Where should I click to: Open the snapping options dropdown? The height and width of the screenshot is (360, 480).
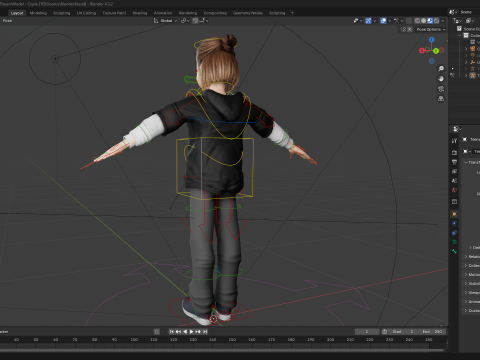click(x=204, y=21)
